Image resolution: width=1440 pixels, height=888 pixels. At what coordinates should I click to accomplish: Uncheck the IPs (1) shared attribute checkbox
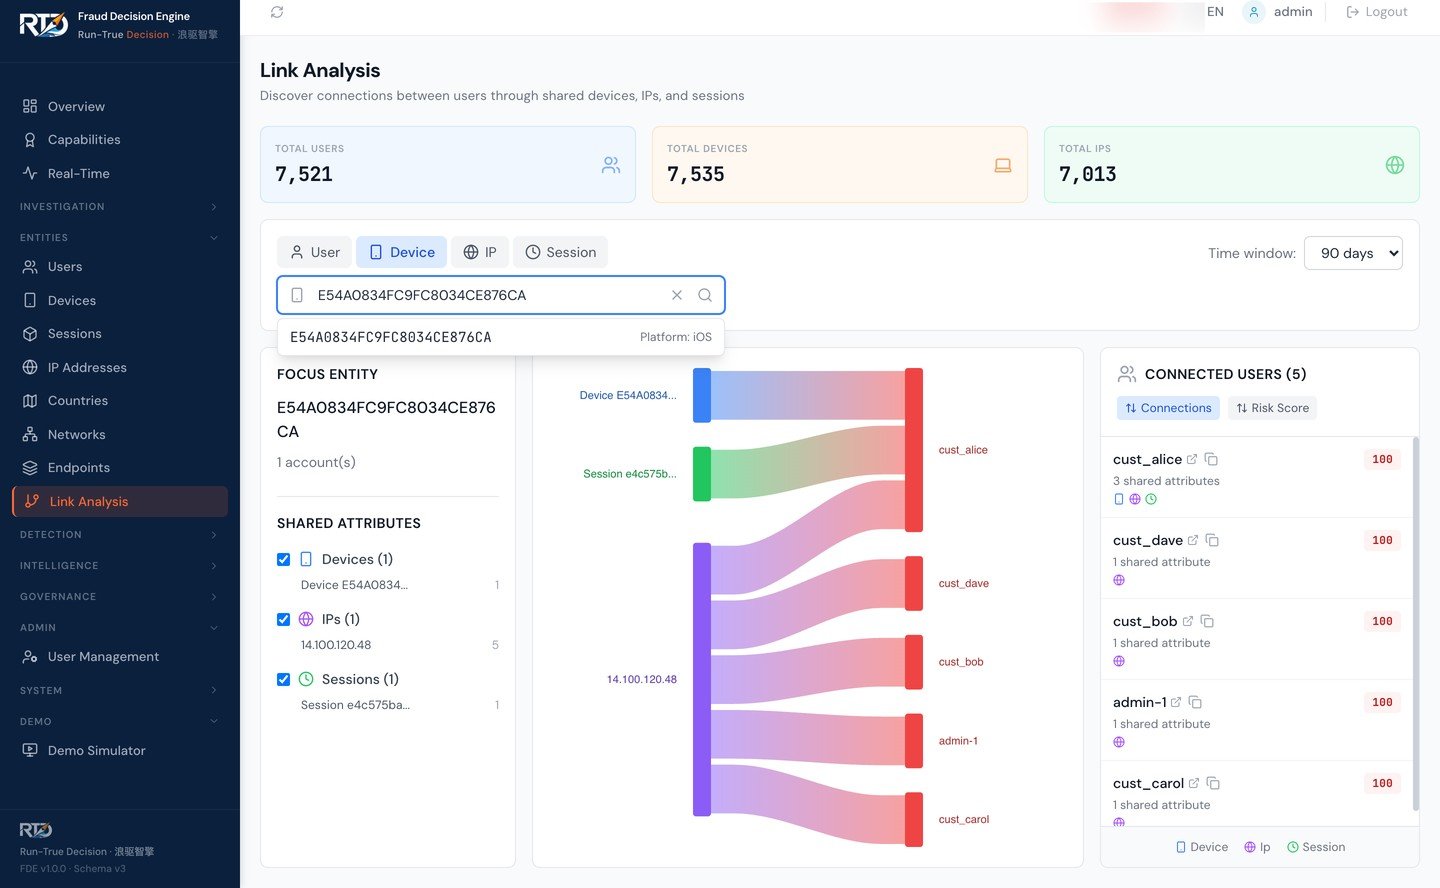(x=283, y=619)
